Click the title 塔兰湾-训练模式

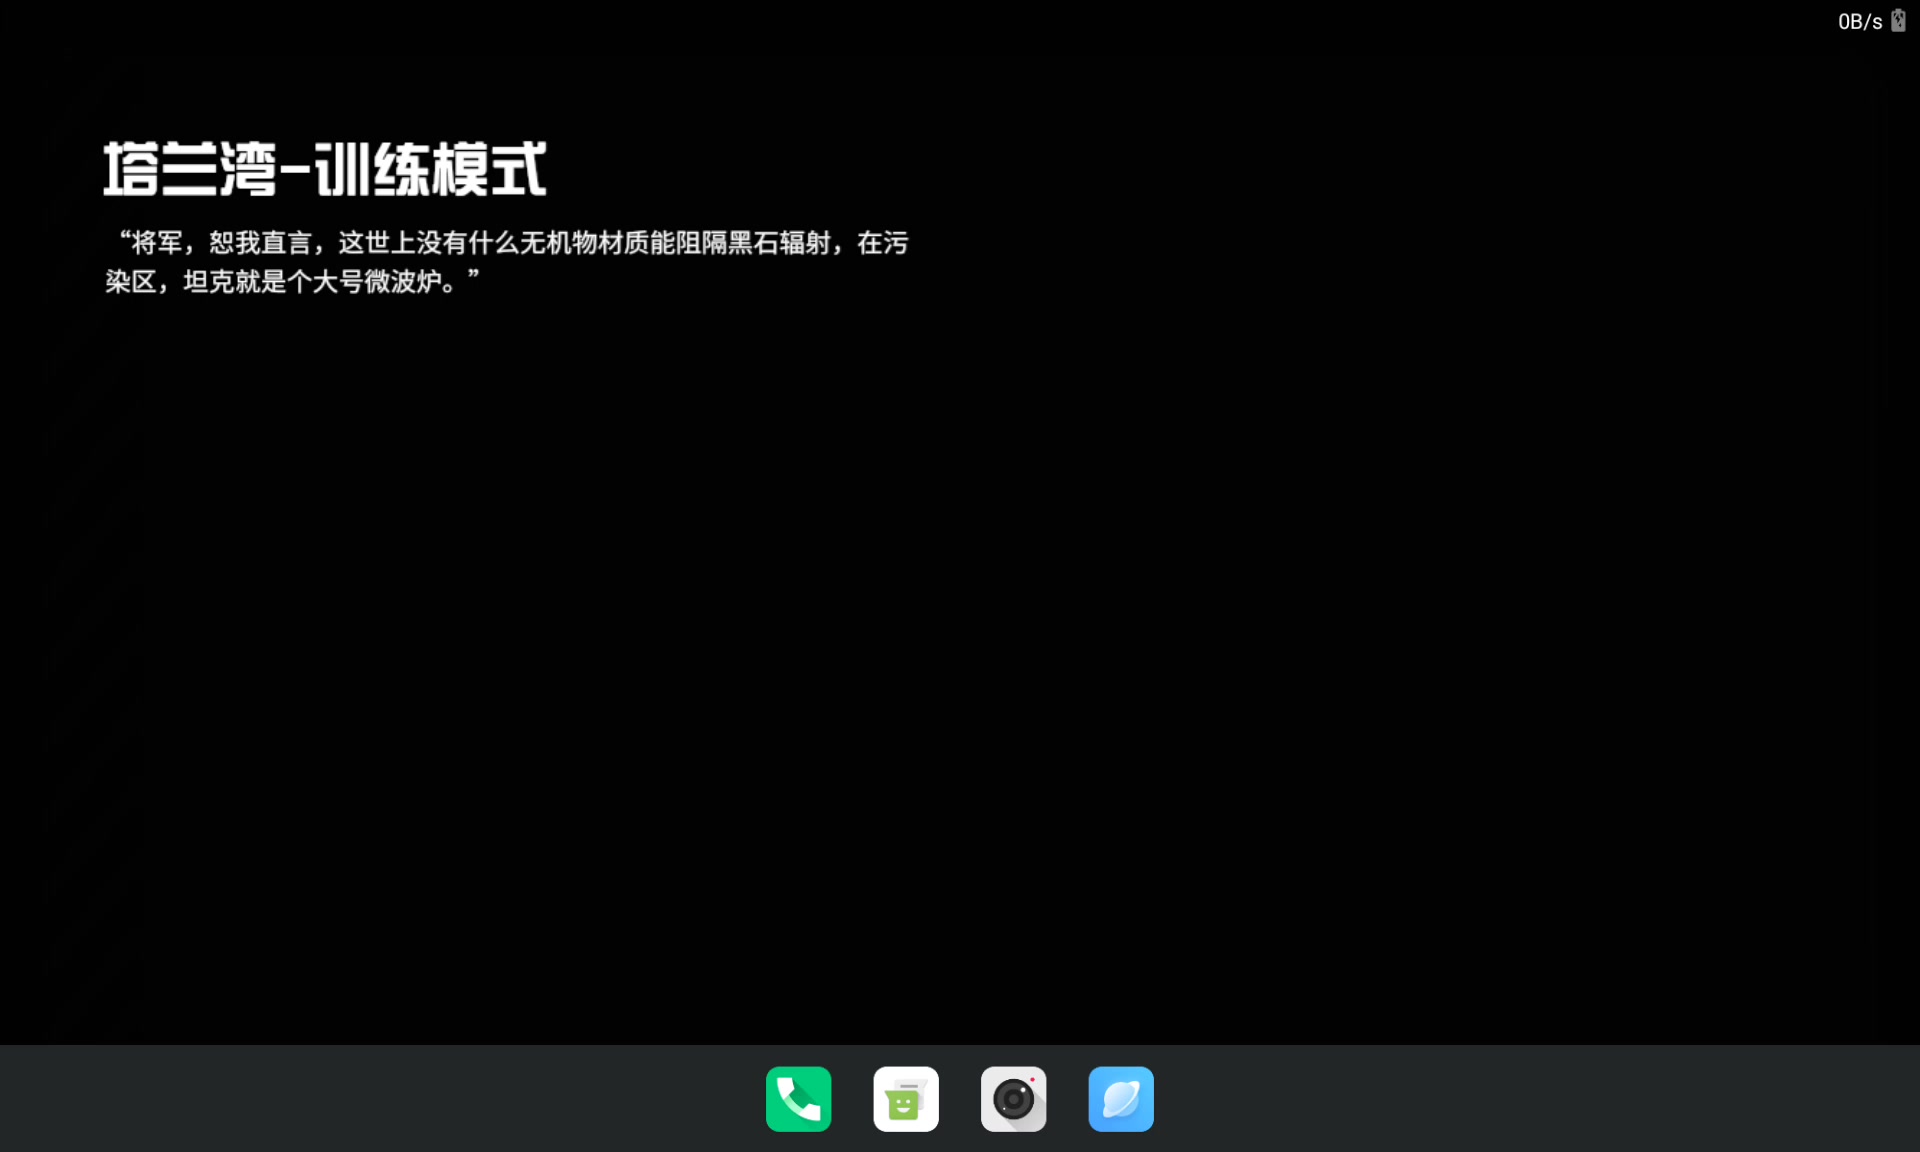[325, 169]
